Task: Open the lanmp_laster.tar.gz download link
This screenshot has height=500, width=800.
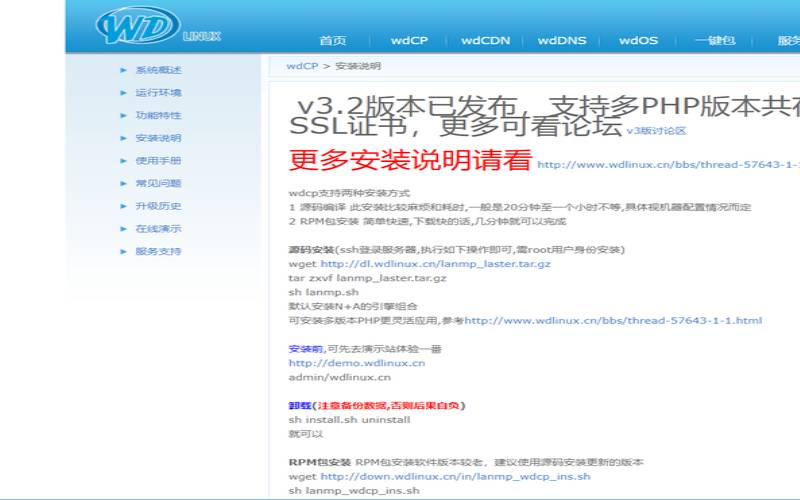Action: point(436,264)
